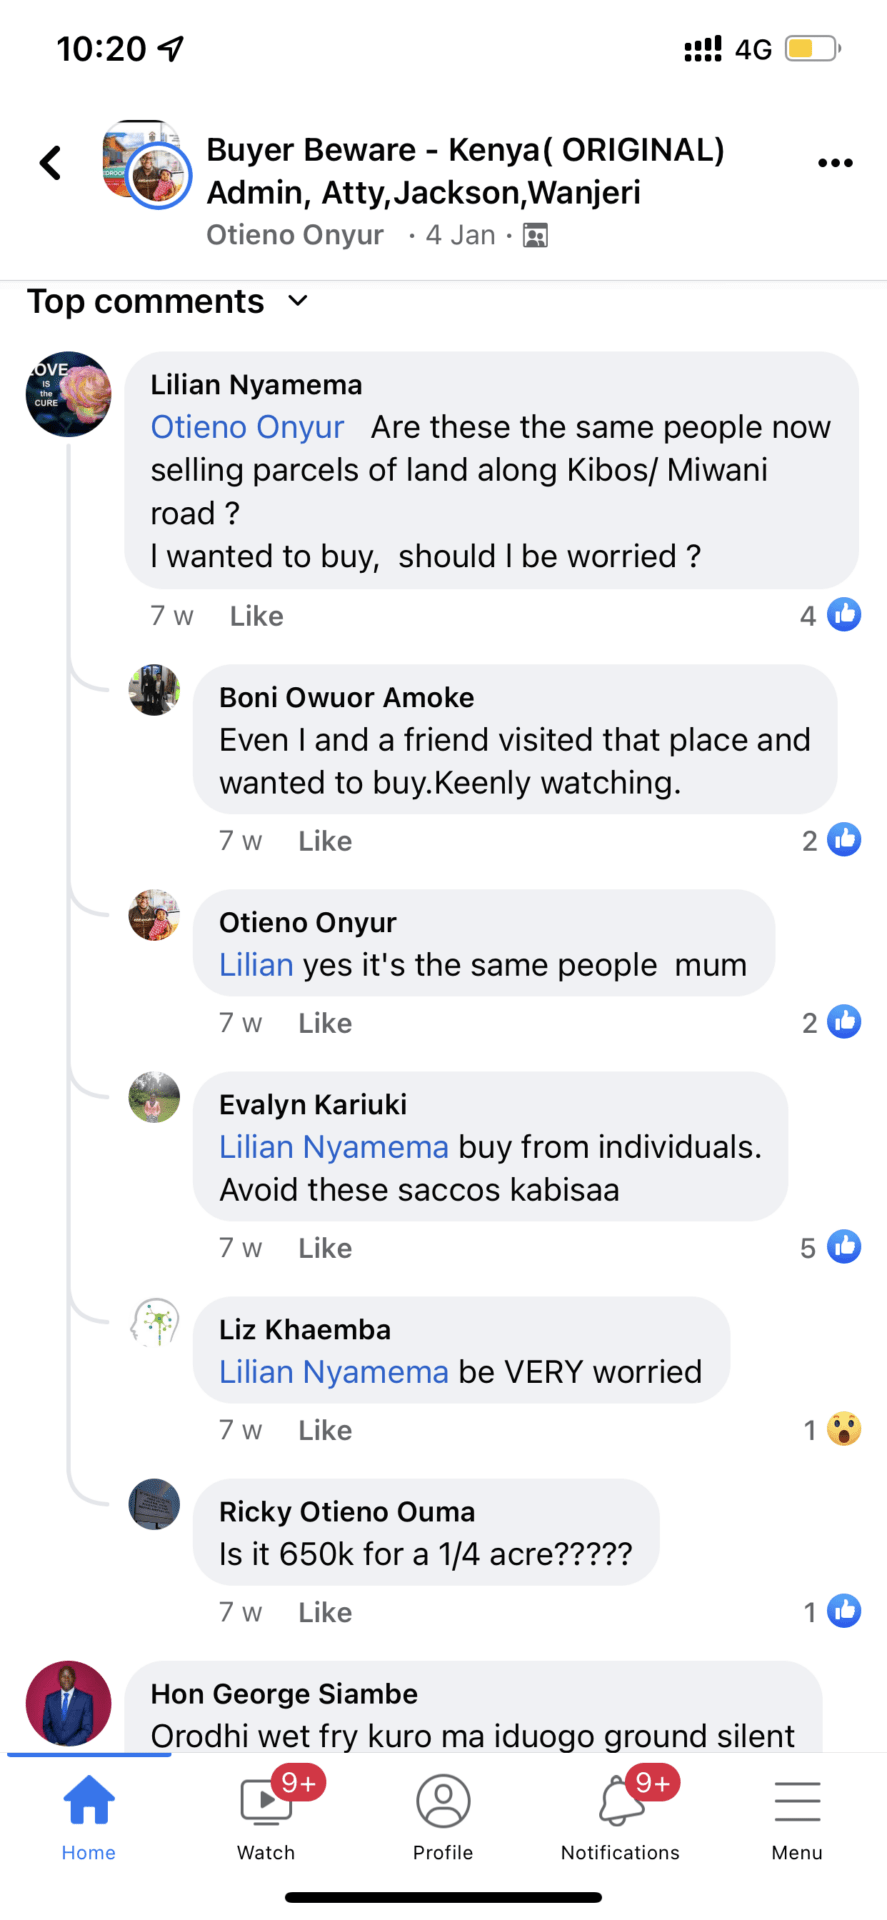The height and width of the screenshot is (1920, 887).
Task: Tap the back arrow icon
Action: (x=51, y=163)
